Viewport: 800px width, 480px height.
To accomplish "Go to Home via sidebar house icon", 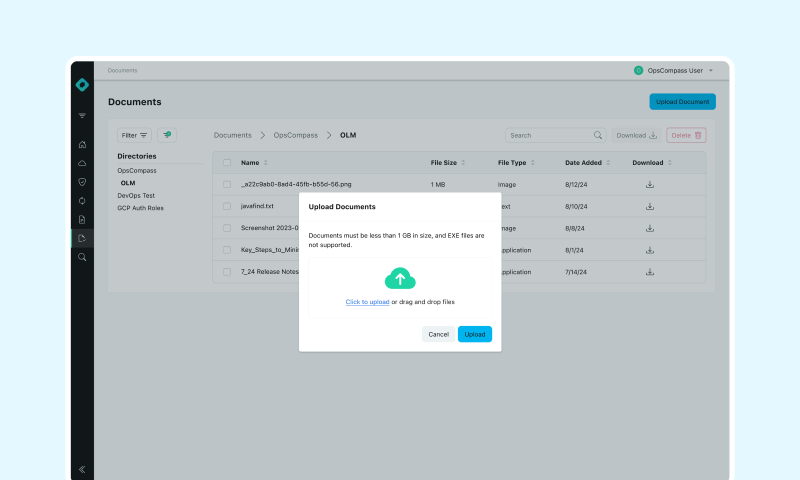I will 82,144.
